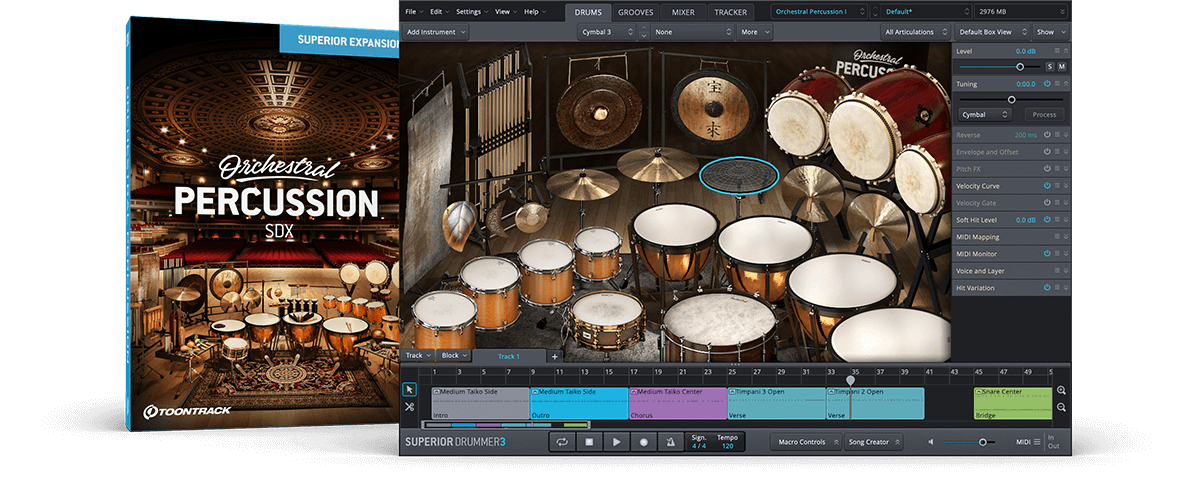Enable the metronome

pos(670,442)
